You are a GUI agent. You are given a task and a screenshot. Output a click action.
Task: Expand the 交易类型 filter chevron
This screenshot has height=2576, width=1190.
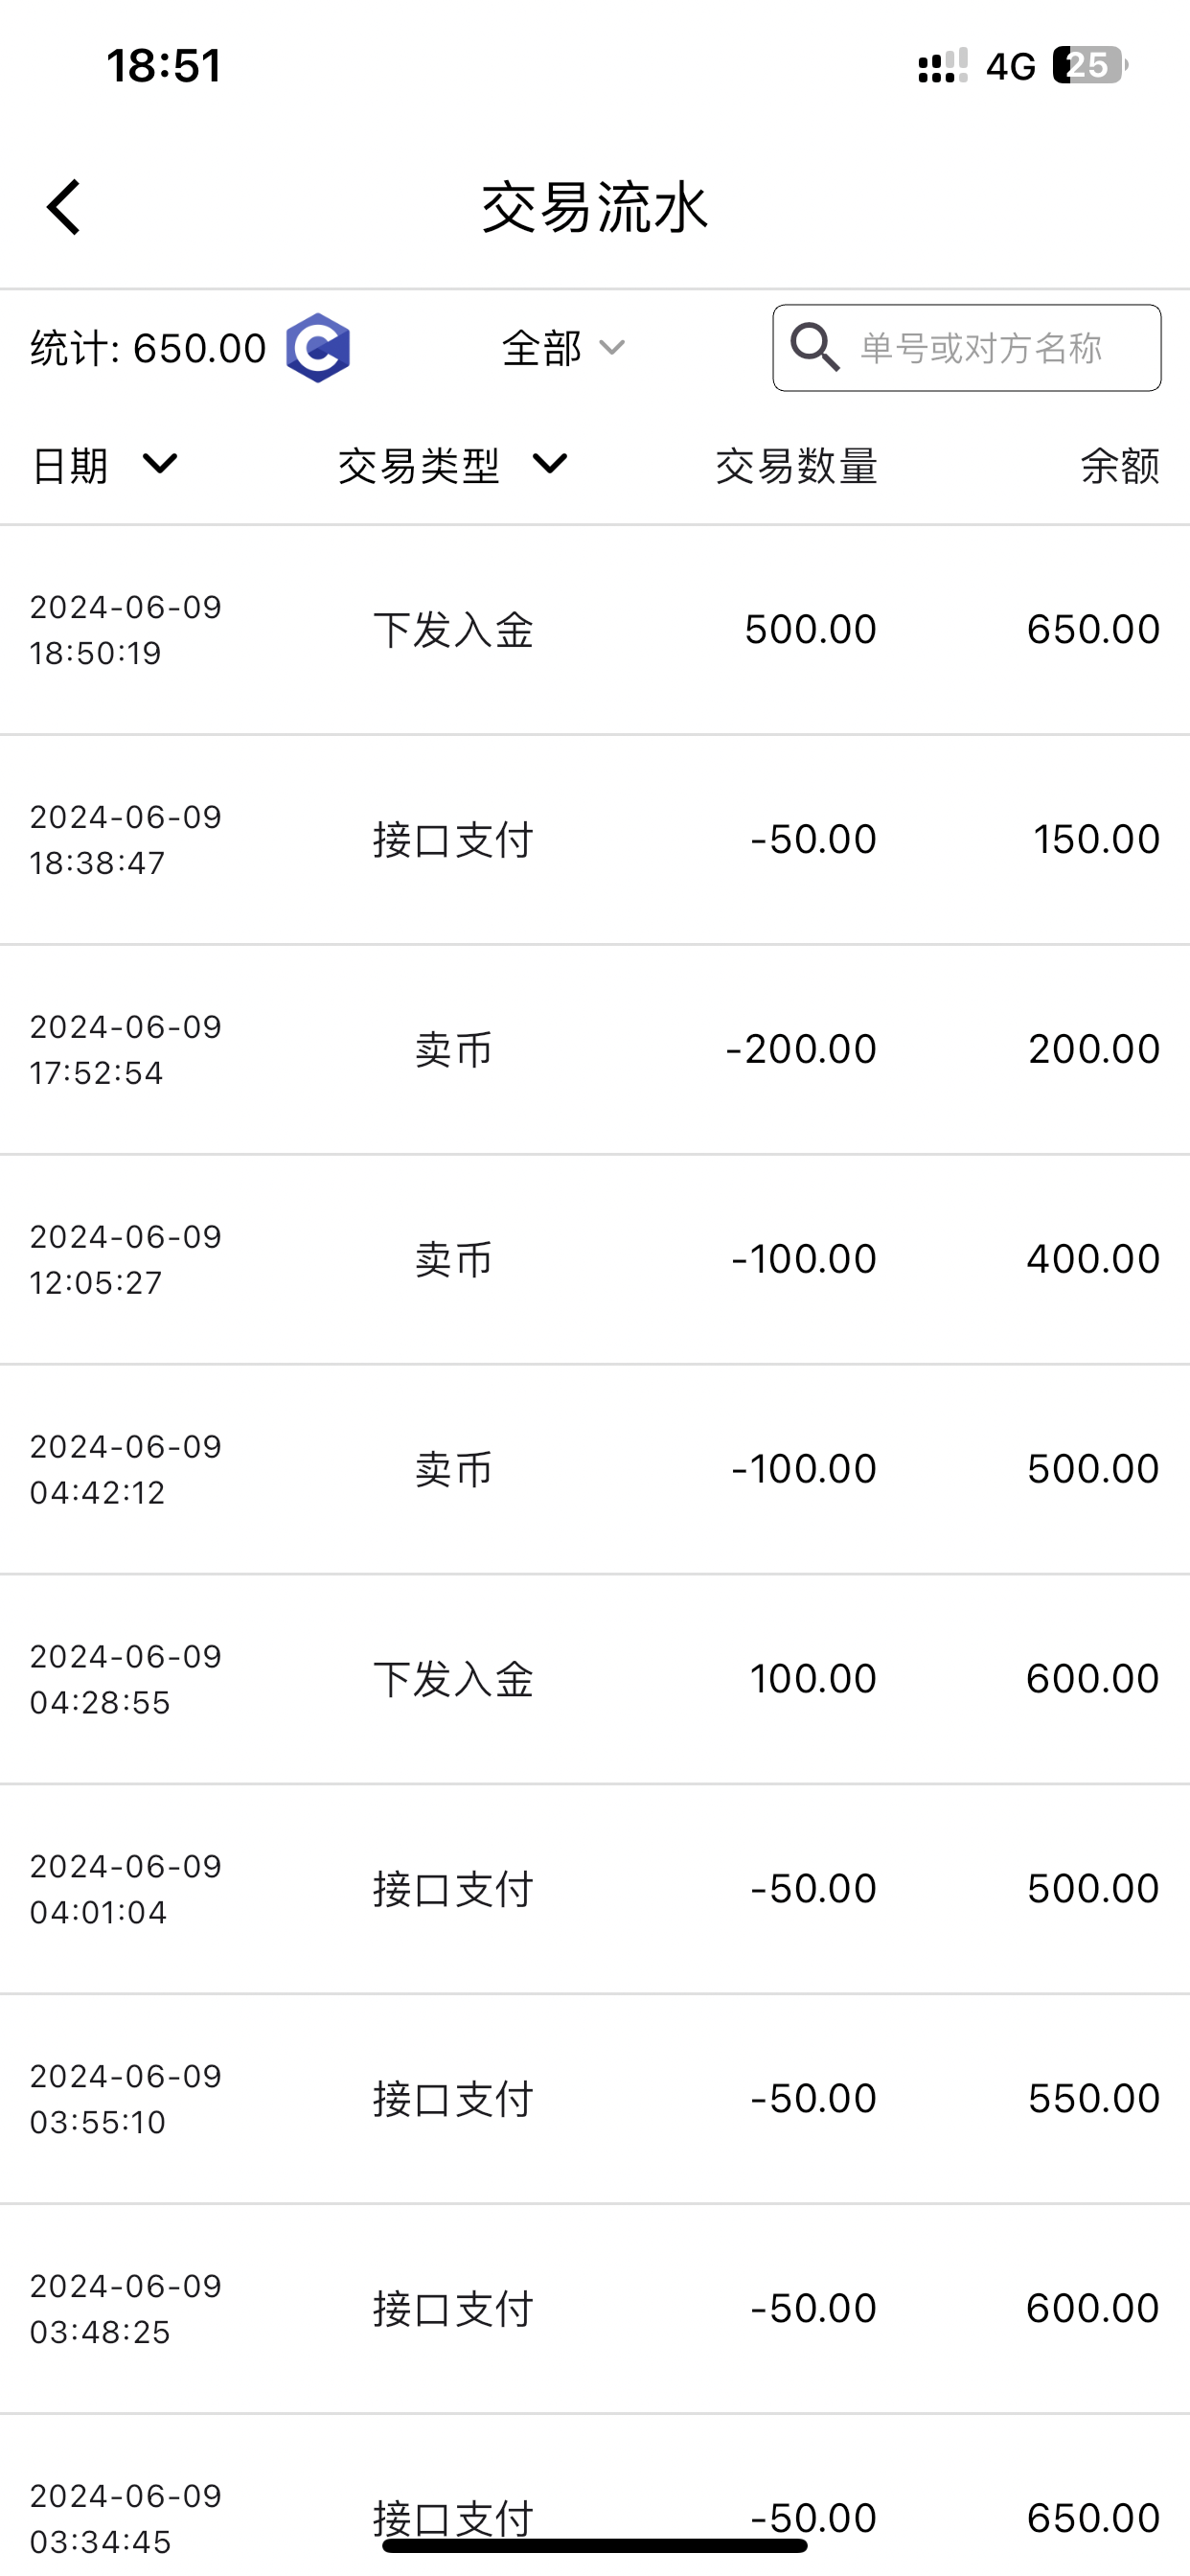click(x=550, y=464)
